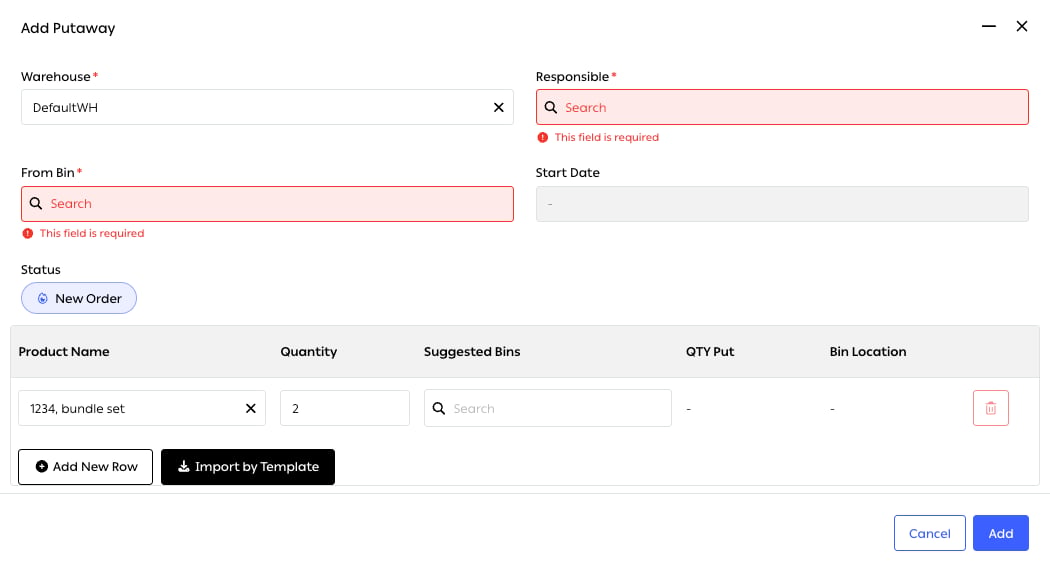Image resolution: width=1050 pixels, height=564 pixels.
Task: Click the disabled Start Date field
Action: [782, 204]
